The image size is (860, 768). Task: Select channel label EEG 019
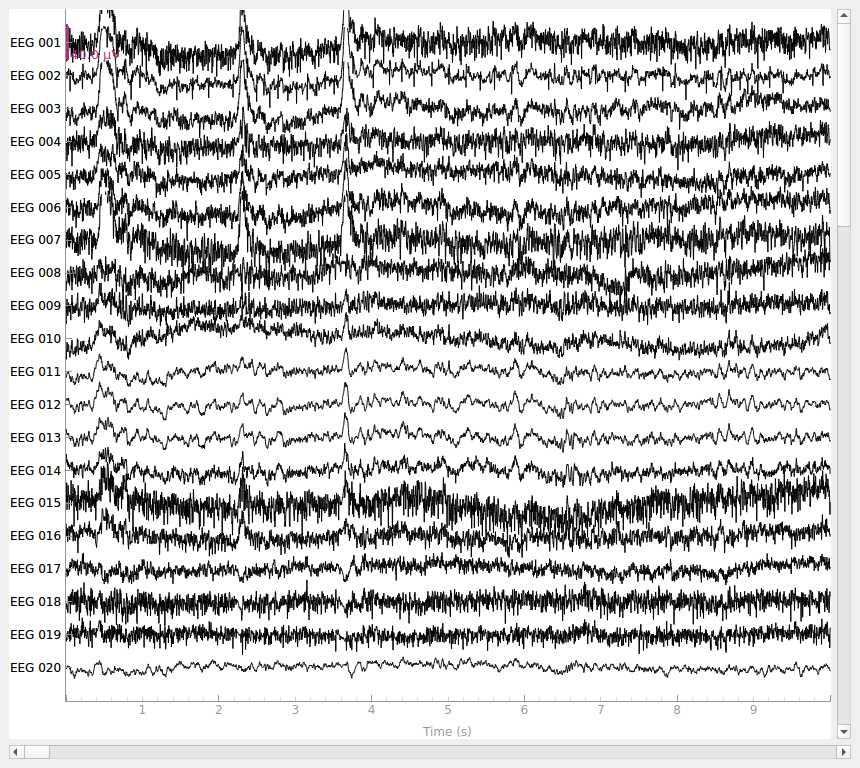pyautogui.click(x=36, y=634)
